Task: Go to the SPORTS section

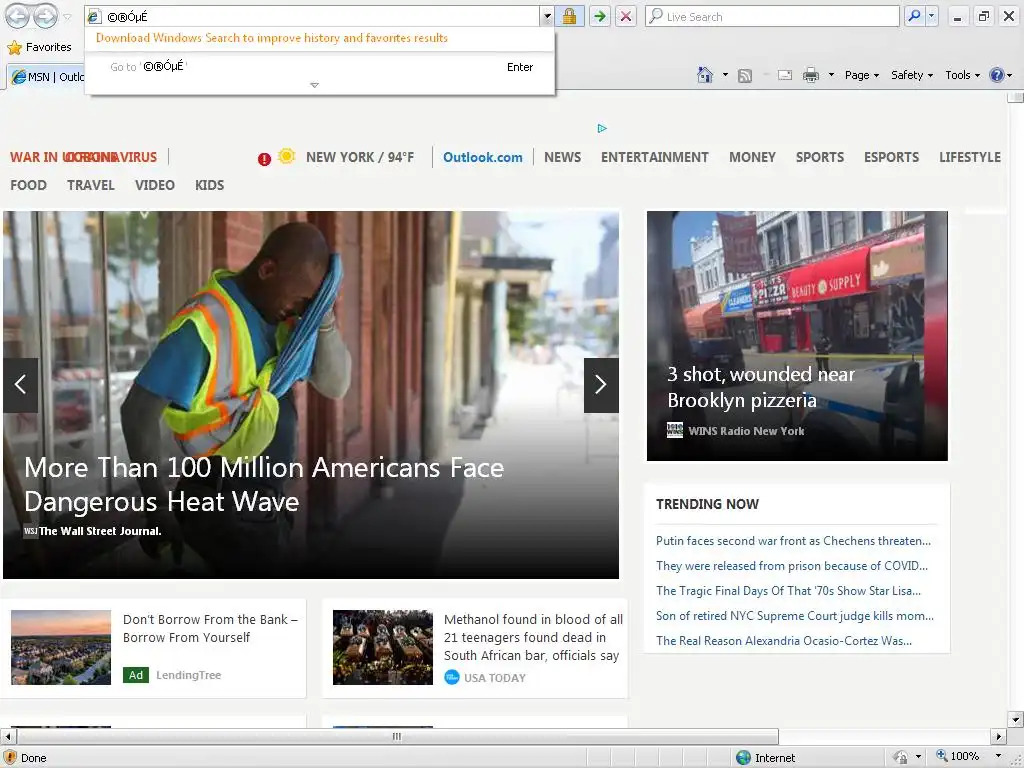Action: click(820, 157)
